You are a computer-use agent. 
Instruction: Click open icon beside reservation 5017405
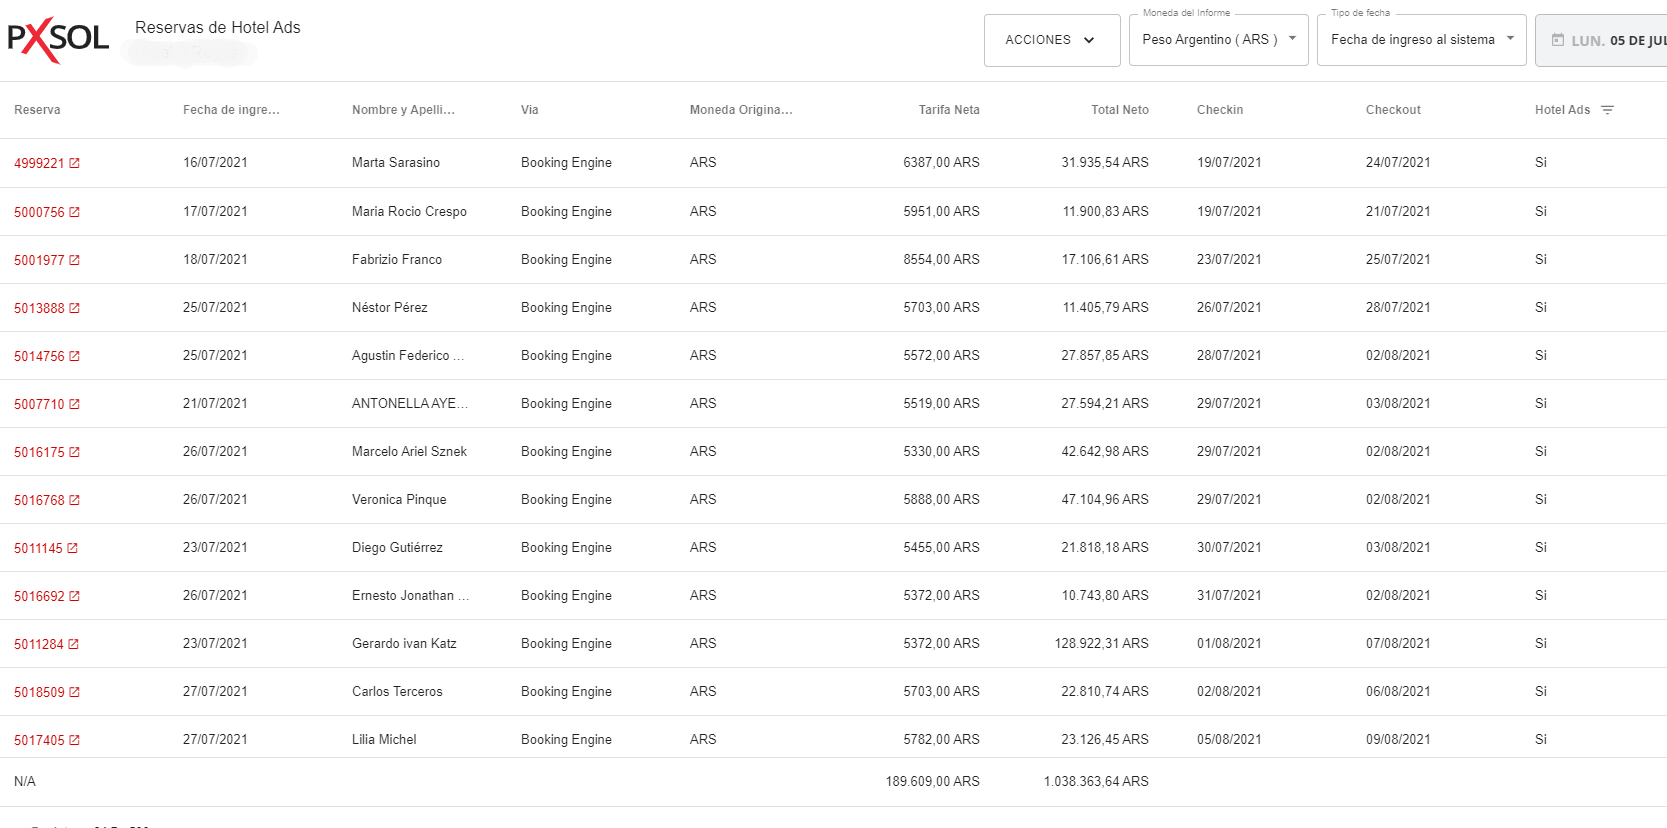coord(74,740)
